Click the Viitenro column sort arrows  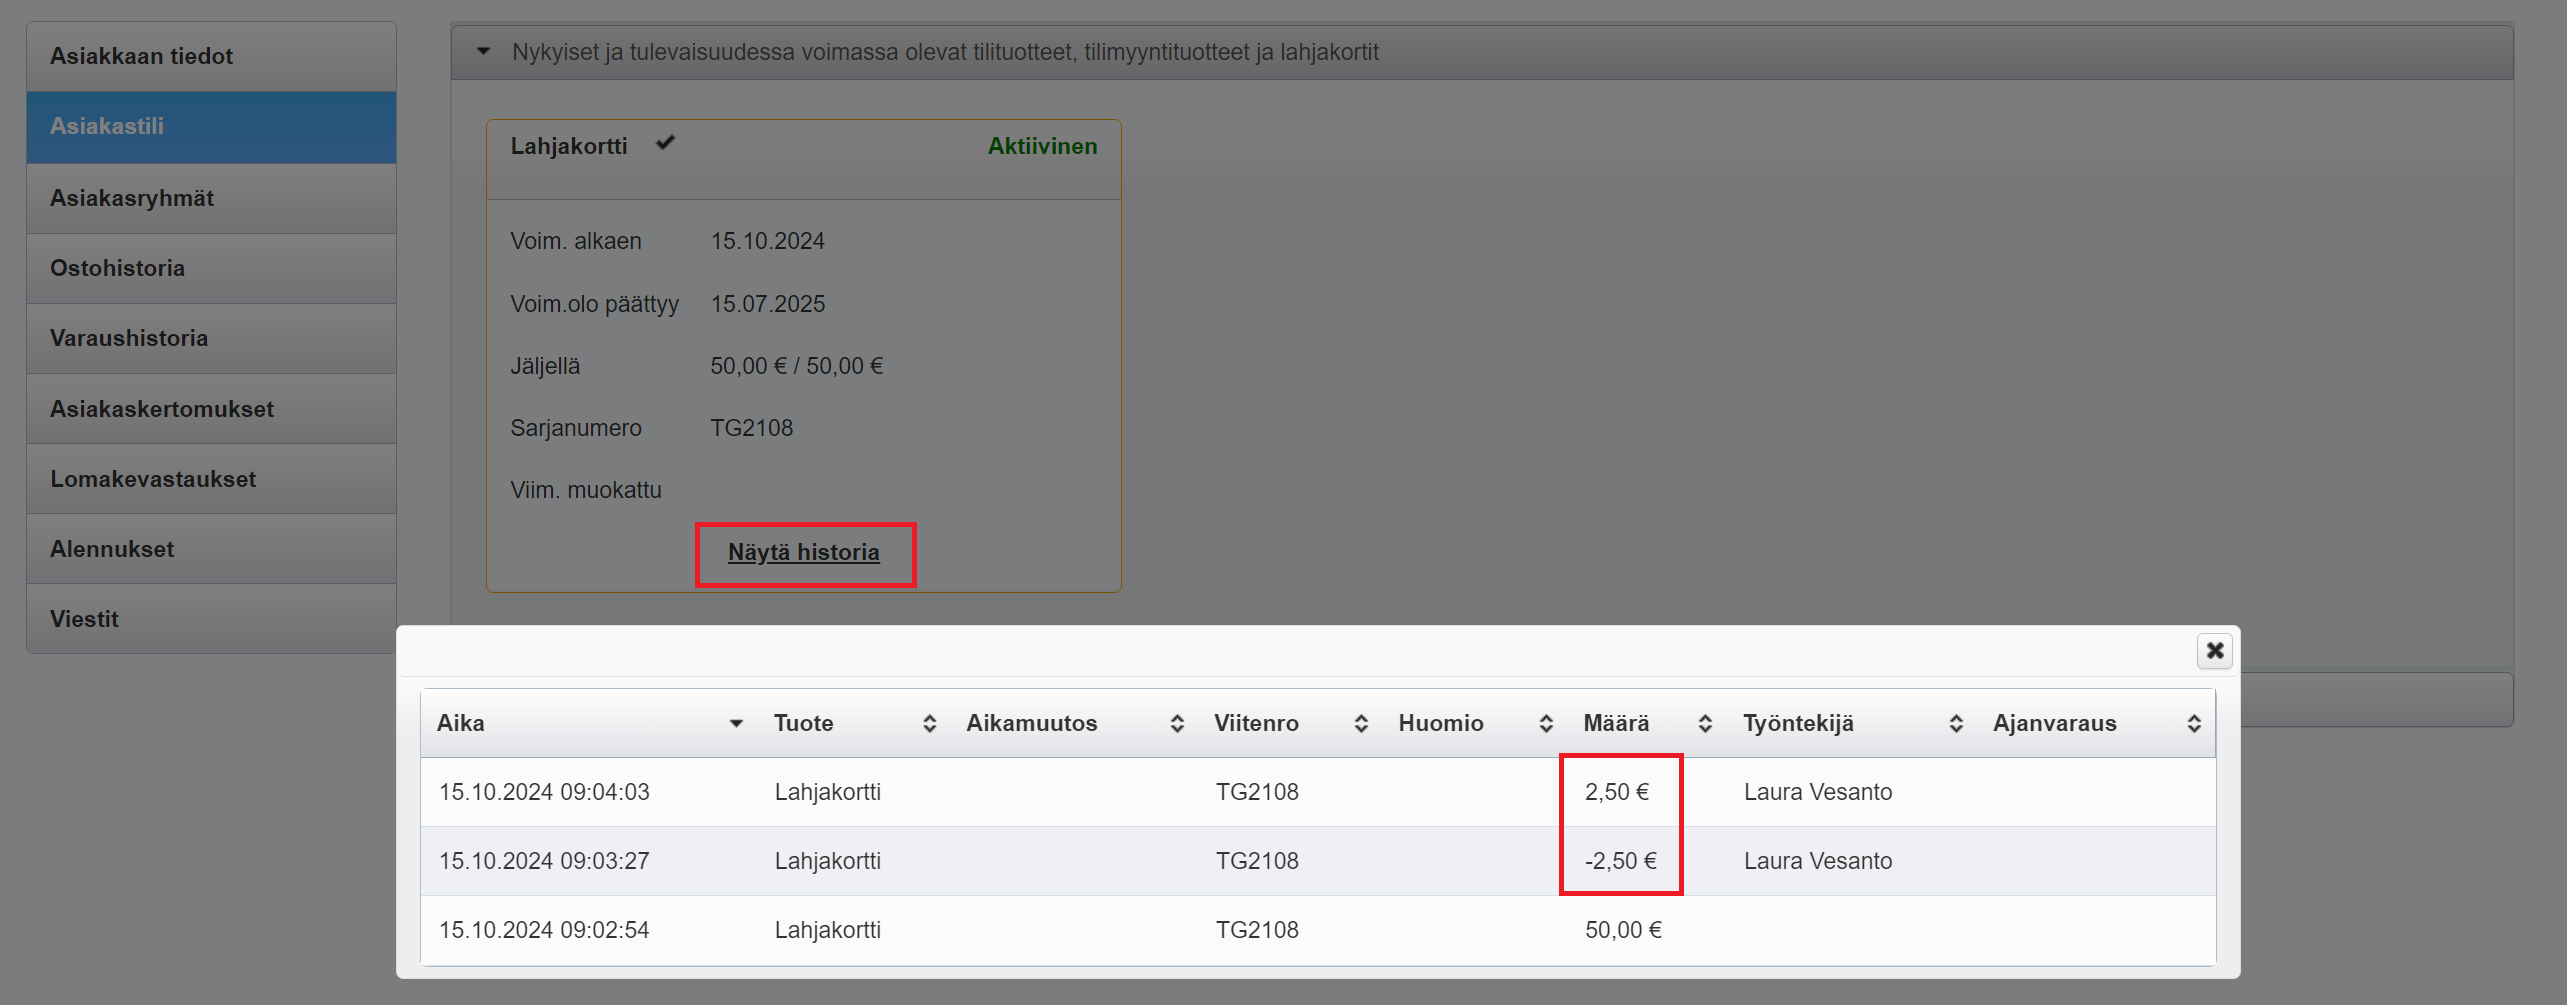pos(1361,723)
